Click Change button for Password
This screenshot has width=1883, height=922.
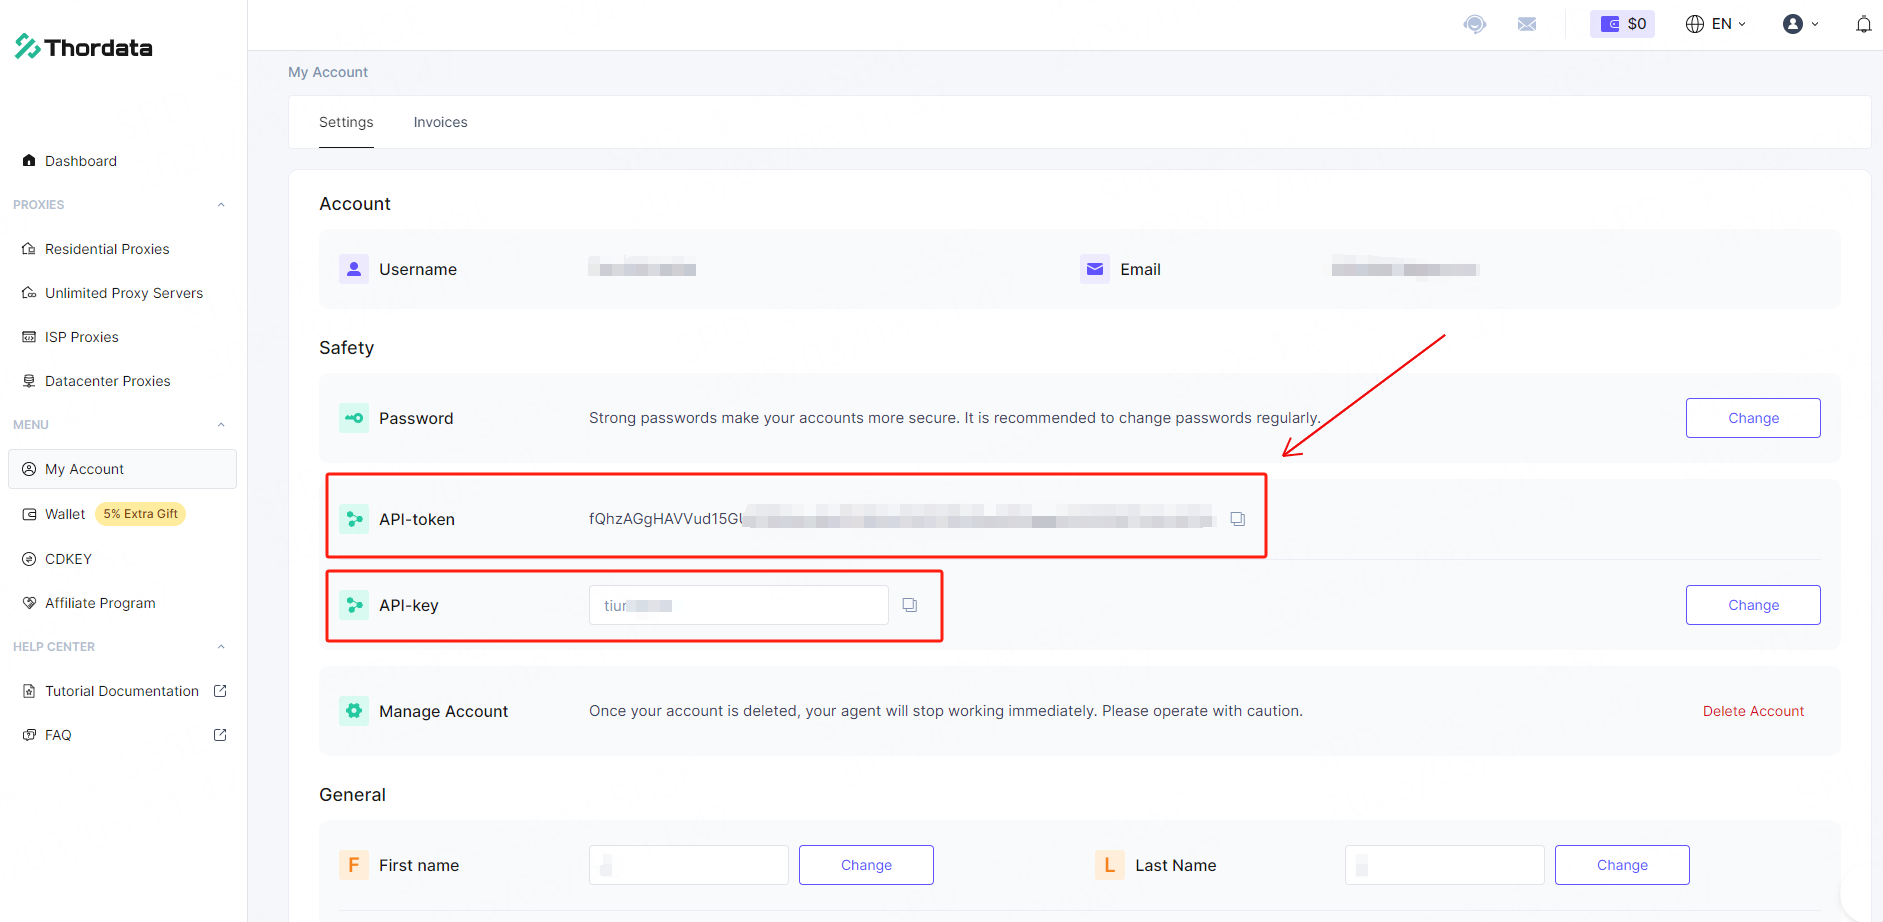(1752, 418)
